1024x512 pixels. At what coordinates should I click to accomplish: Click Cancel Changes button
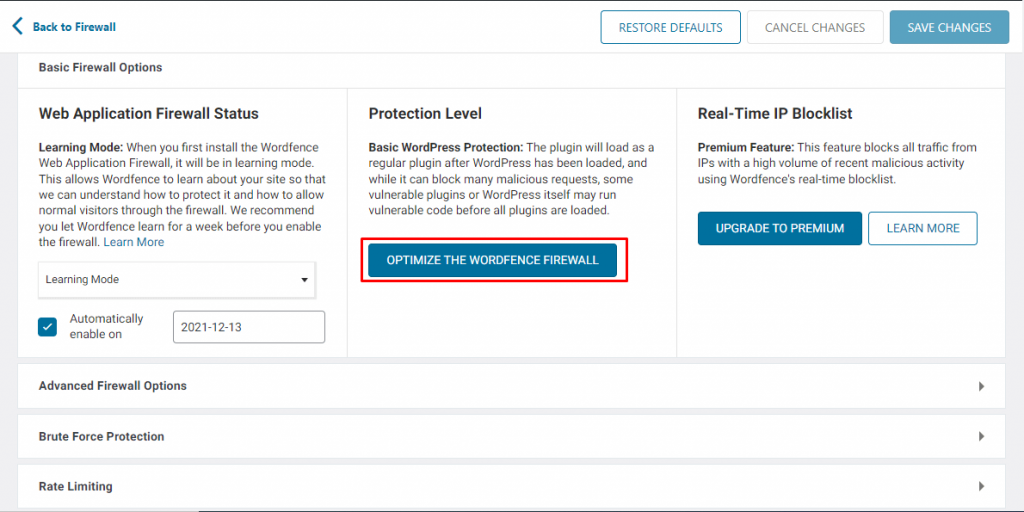[814, 27]
